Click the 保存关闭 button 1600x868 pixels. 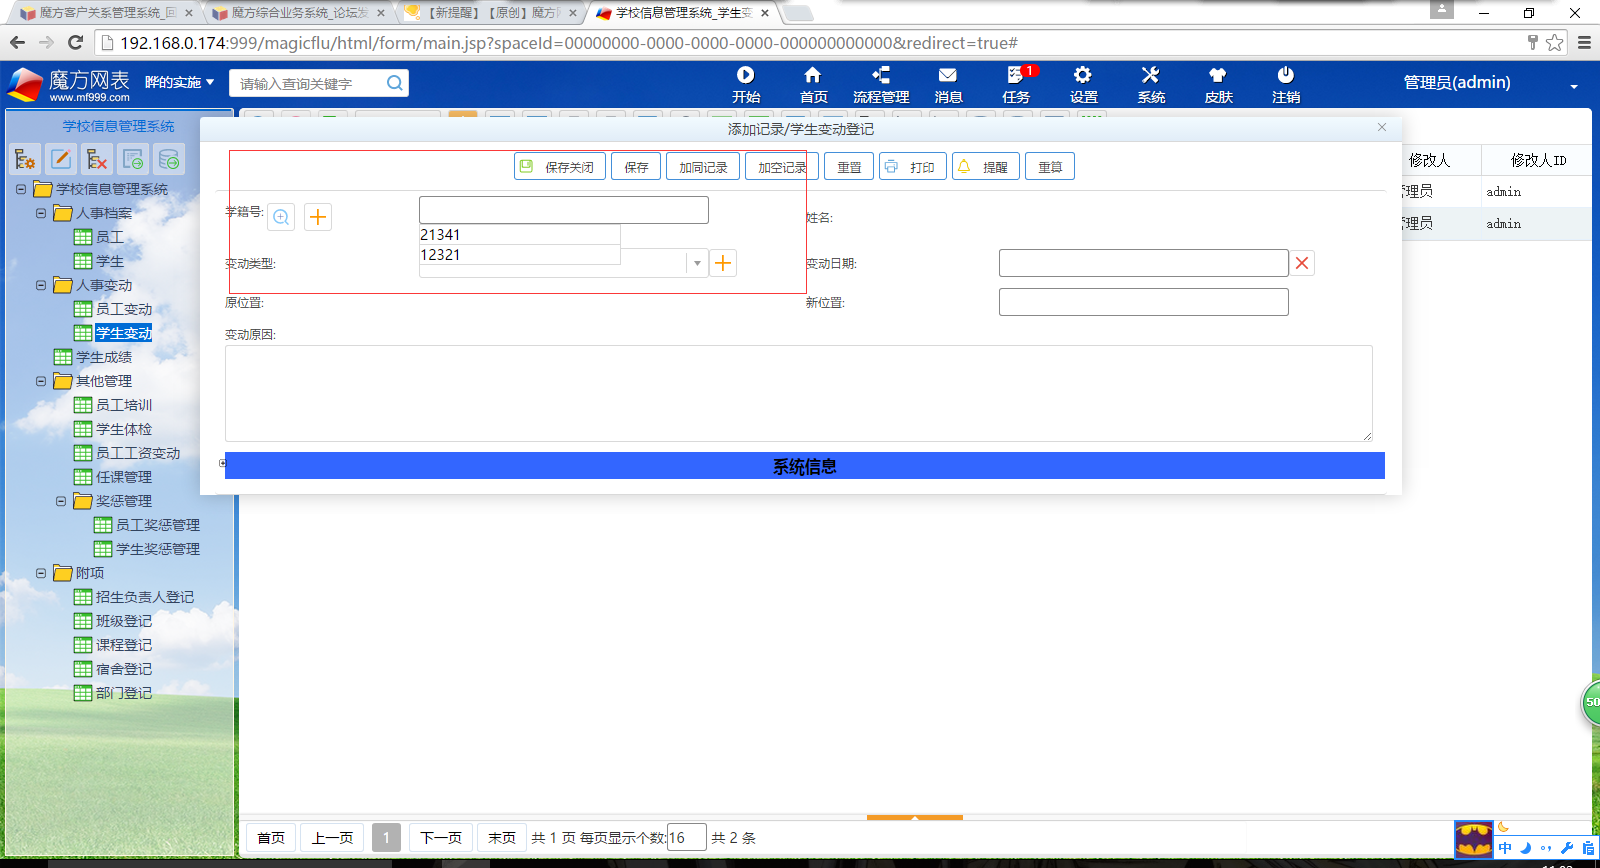coord(560,167)
